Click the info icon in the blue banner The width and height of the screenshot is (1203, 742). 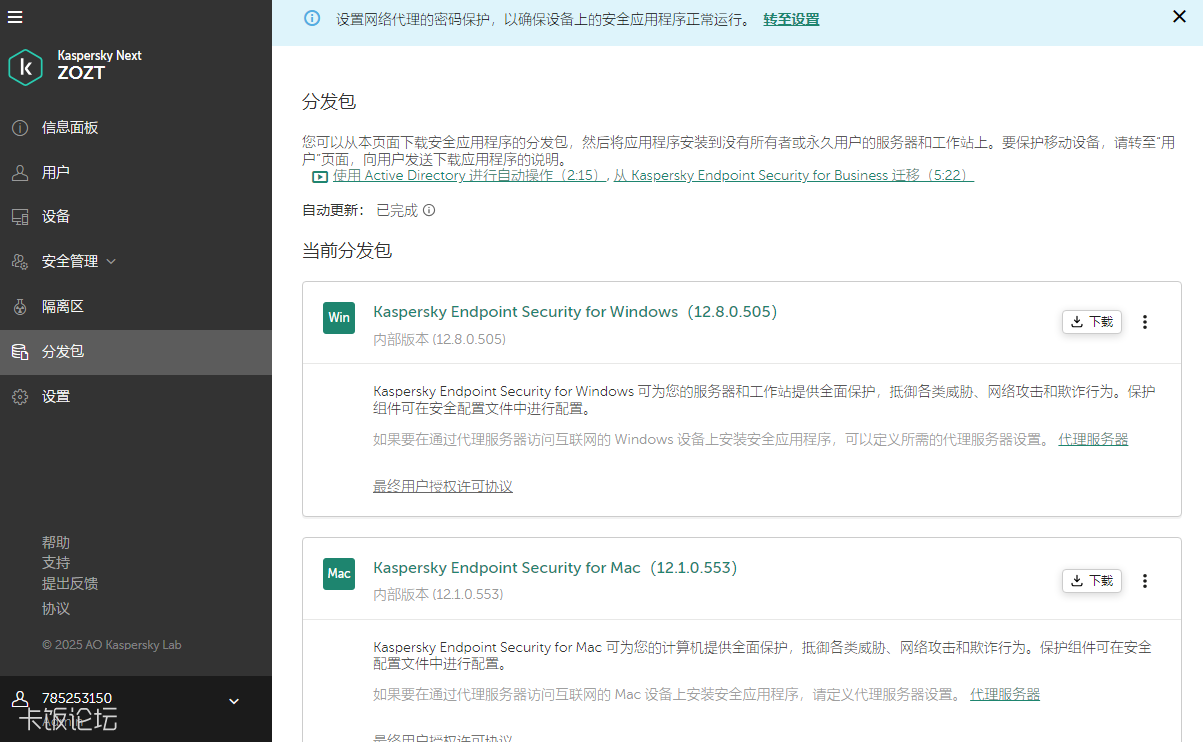pos(313,18)
